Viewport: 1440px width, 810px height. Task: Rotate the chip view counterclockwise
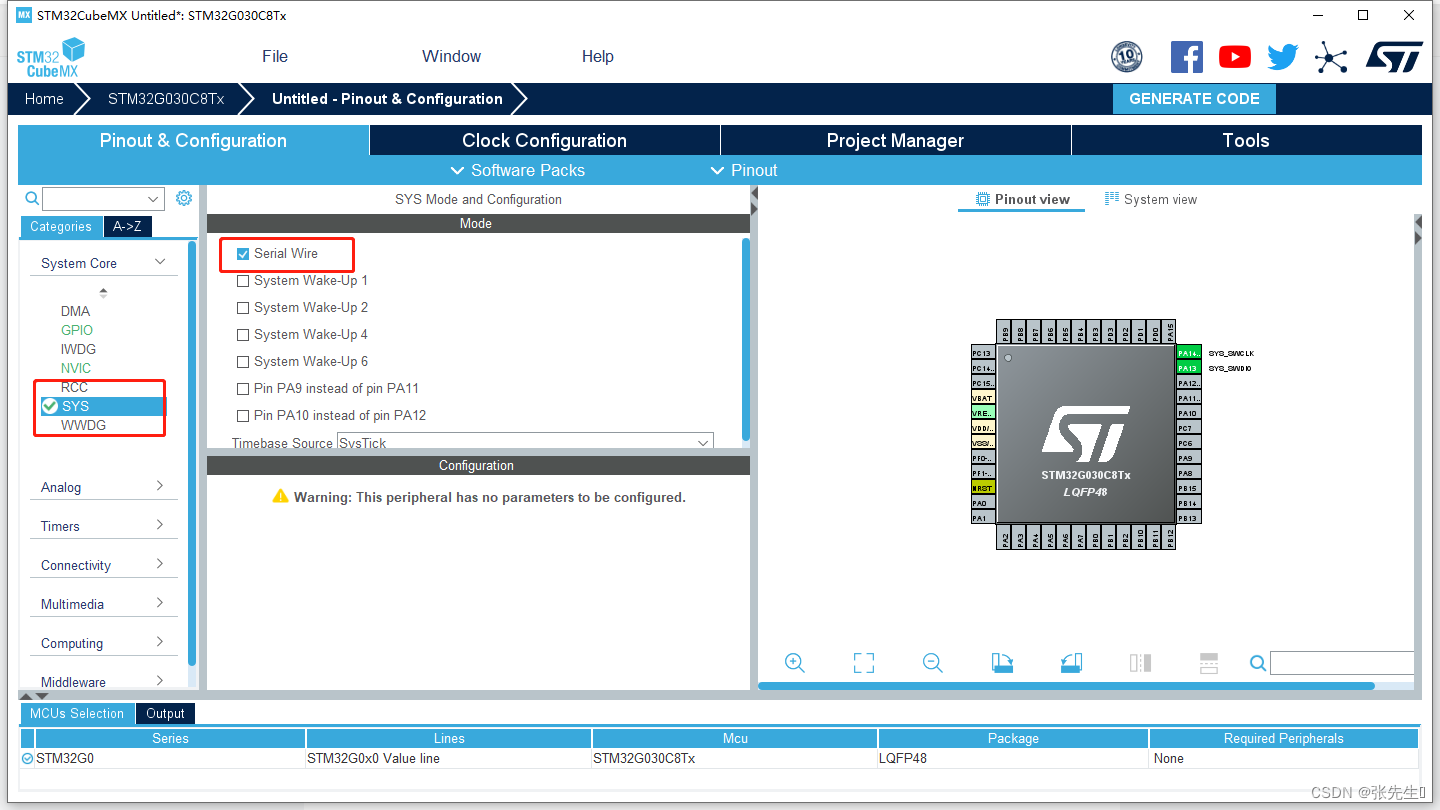pyautogui.click(x=1071, y=662)
